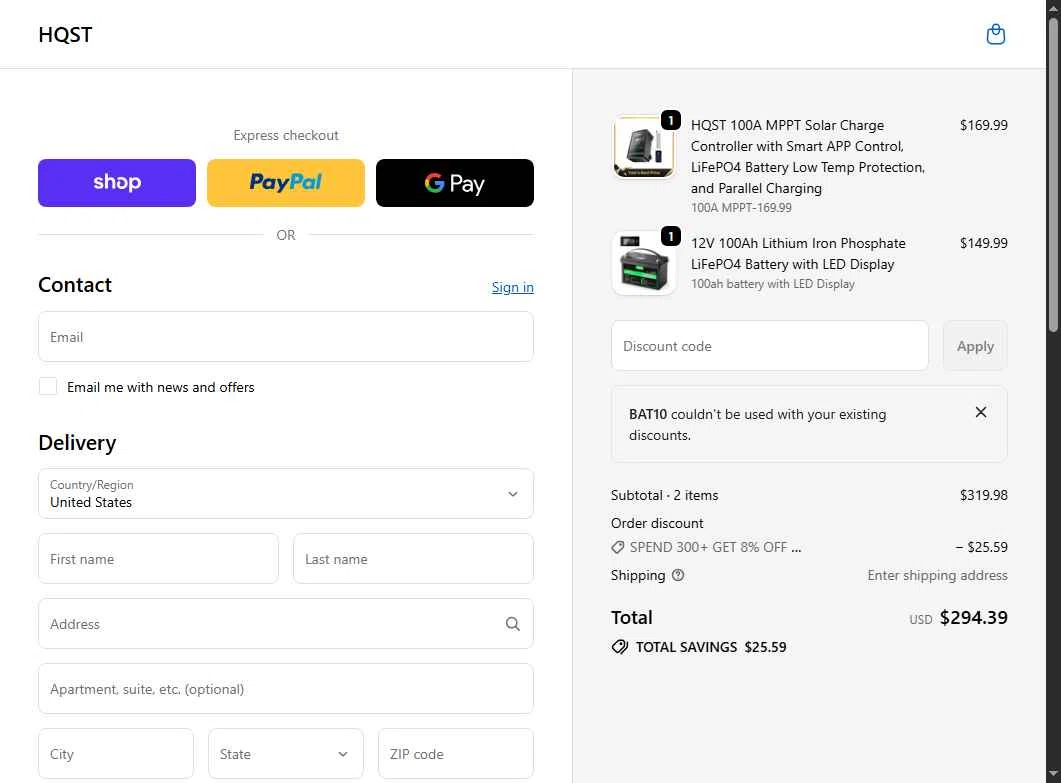Screen dimensions: 1061x783
Task: Click the LiFePO4 Battery product thumbnail
Action: (x=644, y=263)
